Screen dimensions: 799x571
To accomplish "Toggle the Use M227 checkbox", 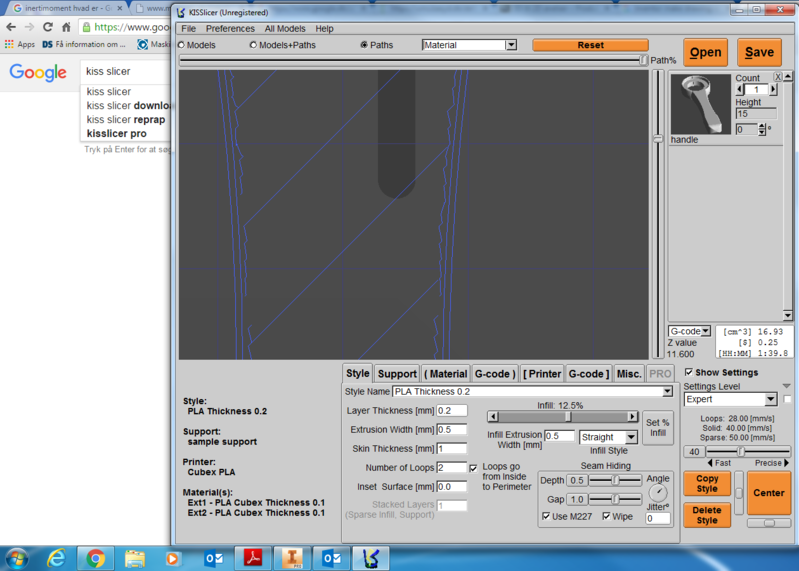I will 546,516.
